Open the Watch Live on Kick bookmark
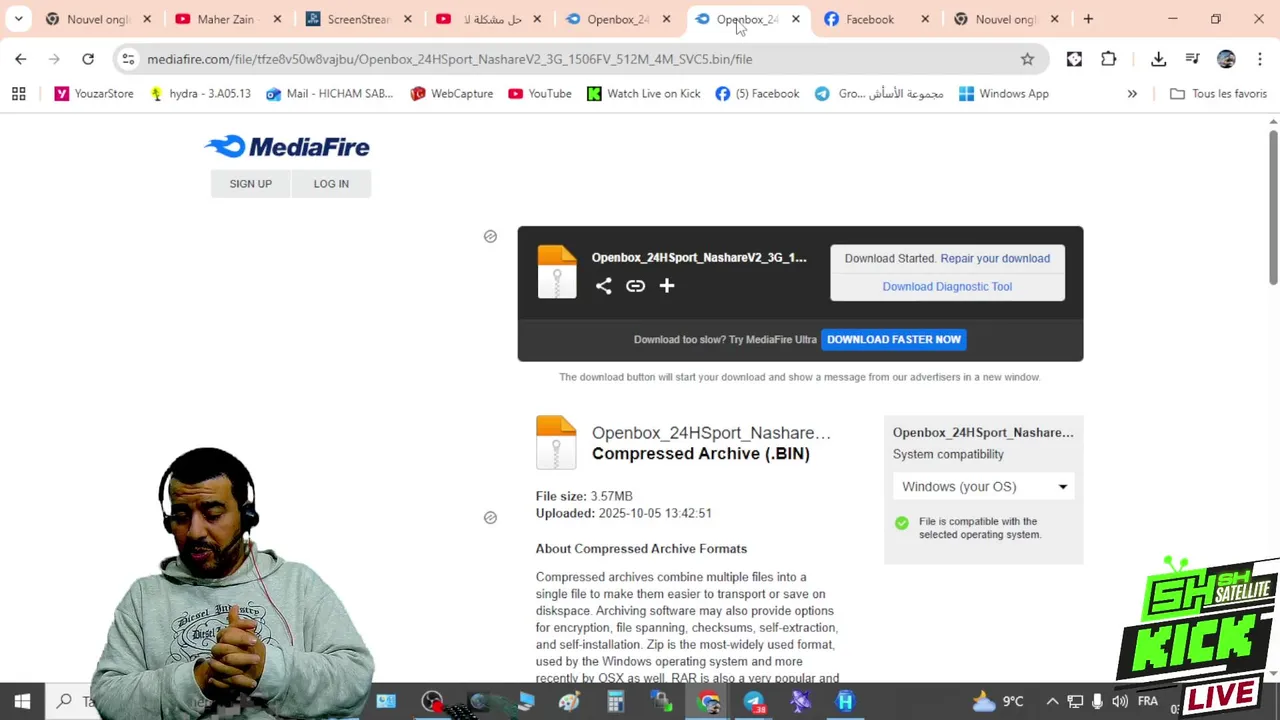 (644, 94)
